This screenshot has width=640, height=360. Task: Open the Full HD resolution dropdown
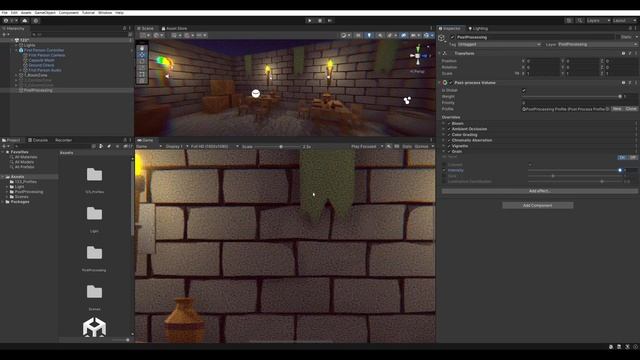coord(215,147)
